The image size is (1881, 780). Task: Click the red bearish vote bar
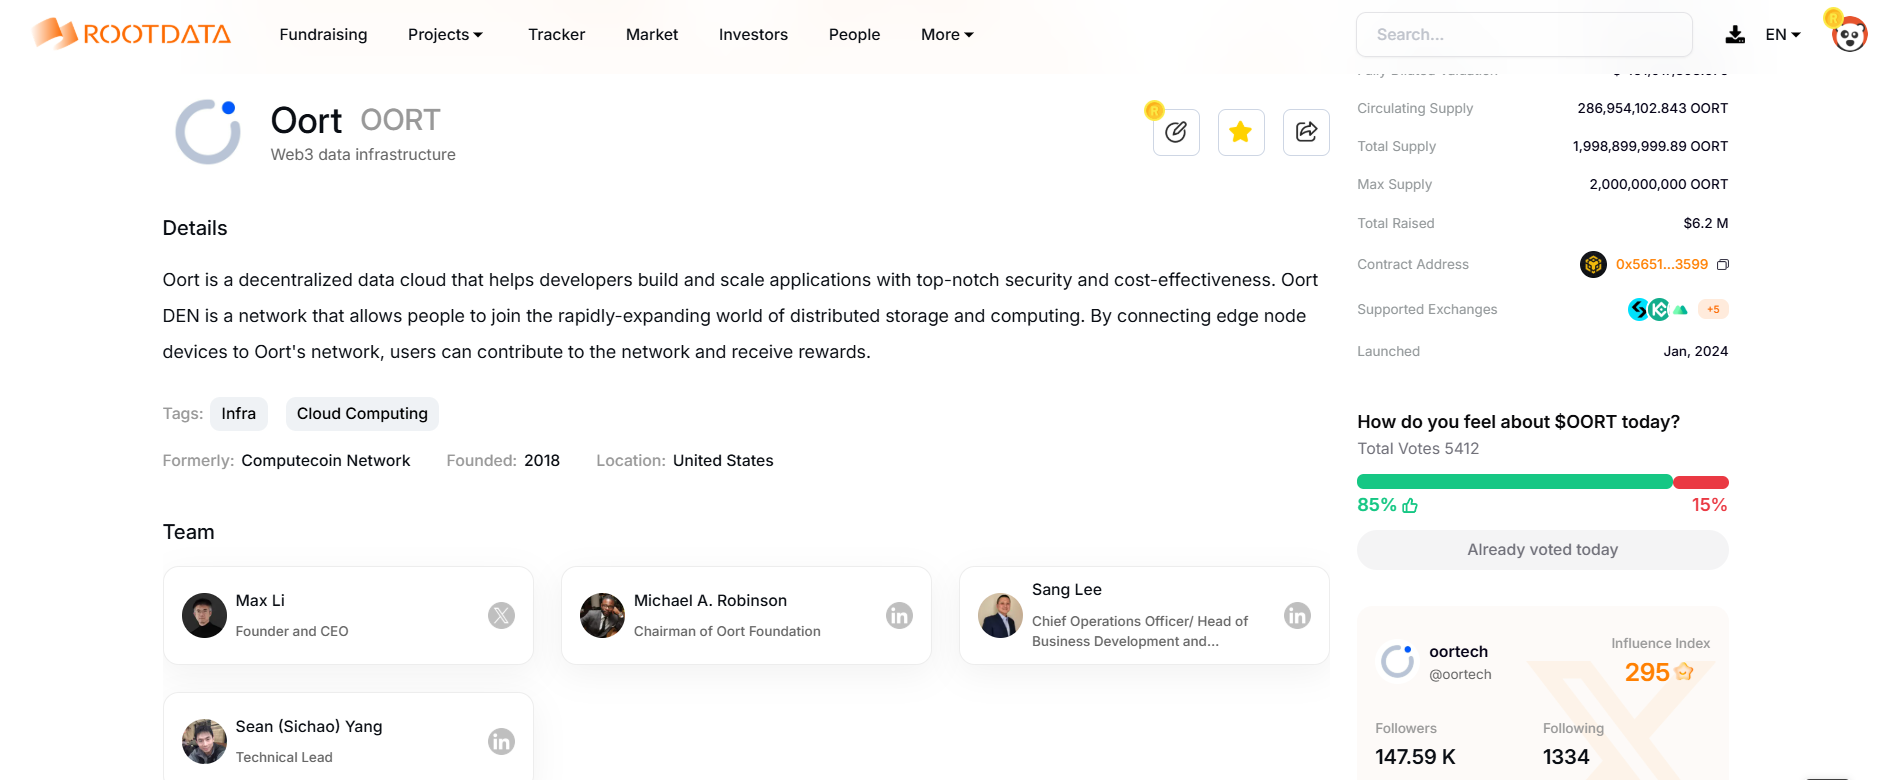[x=1701, y=482]
